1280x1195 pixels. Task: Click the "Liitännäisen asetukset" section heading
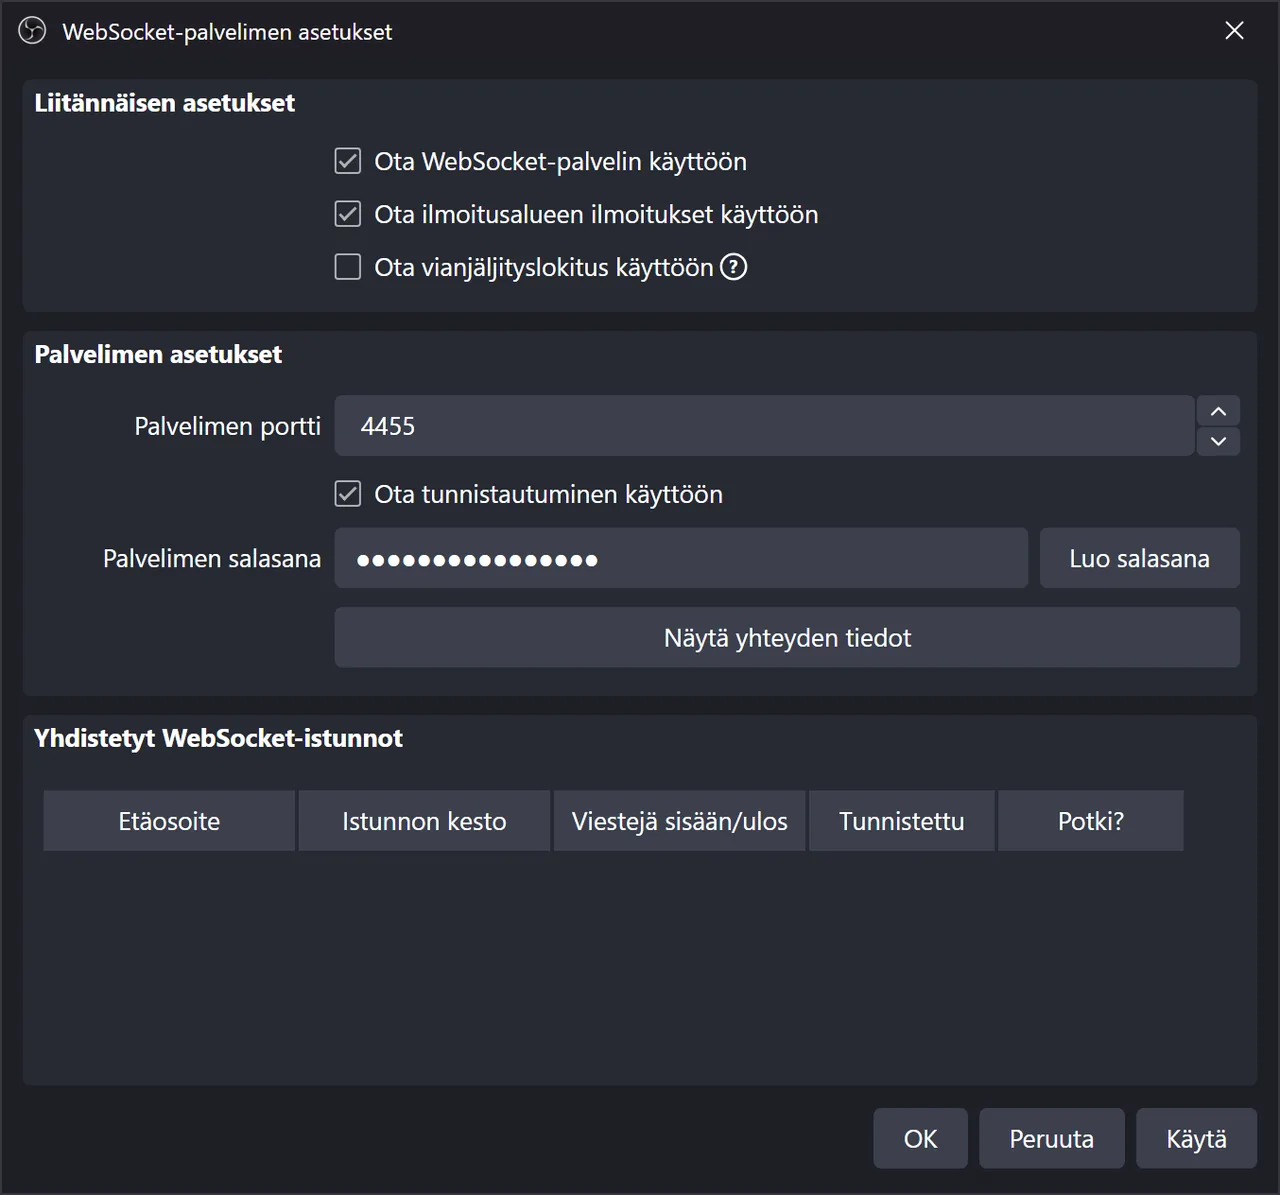[x=165, y=103]
